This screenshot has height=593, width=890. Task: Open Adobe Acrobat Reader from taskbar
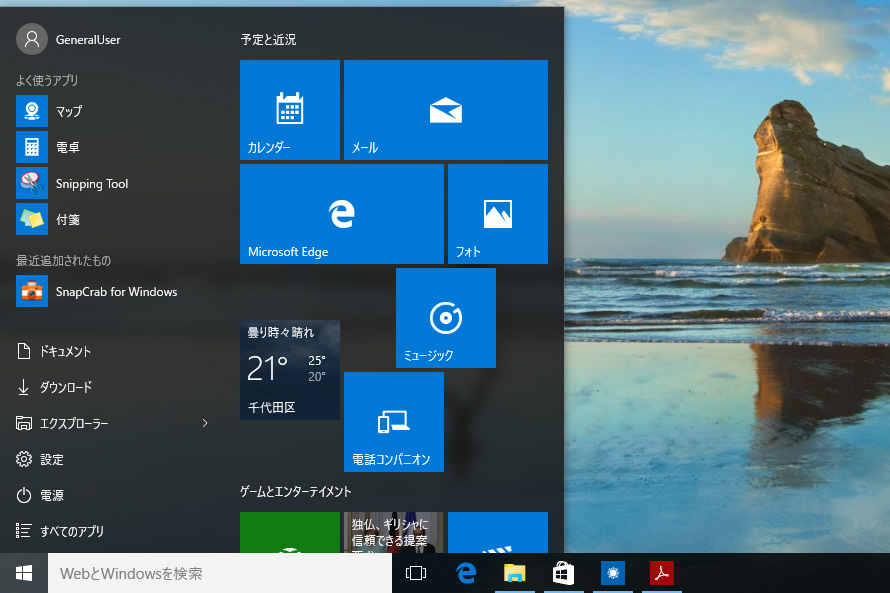pyautogui.click(x=662, y=573)
